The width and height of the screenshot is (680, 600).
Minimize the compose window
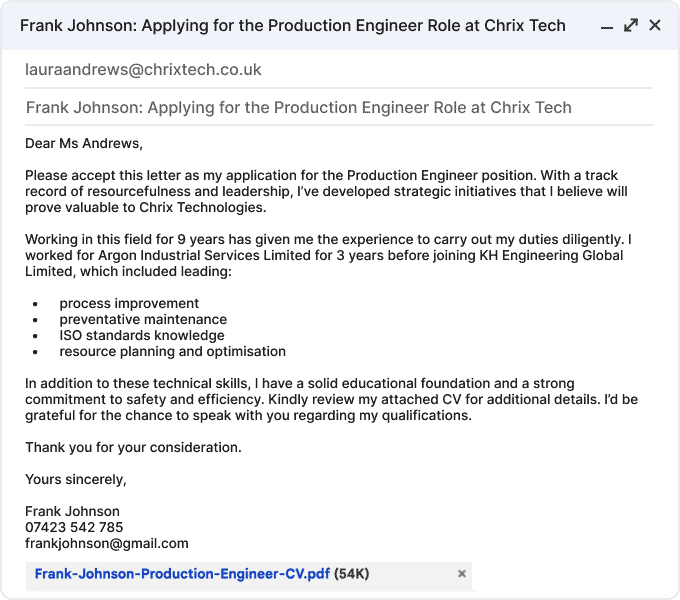tap(607, 26)
